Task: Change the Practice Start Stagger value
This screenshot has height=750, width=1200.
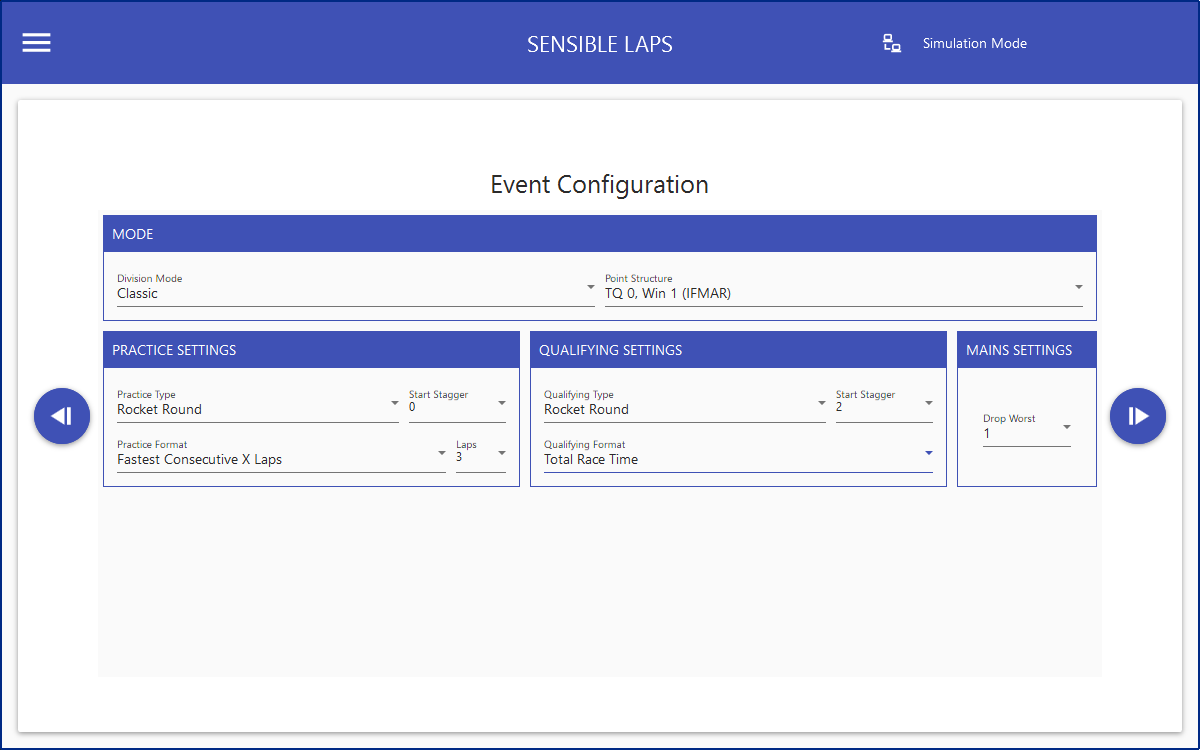Action: [x=457, y=408]
